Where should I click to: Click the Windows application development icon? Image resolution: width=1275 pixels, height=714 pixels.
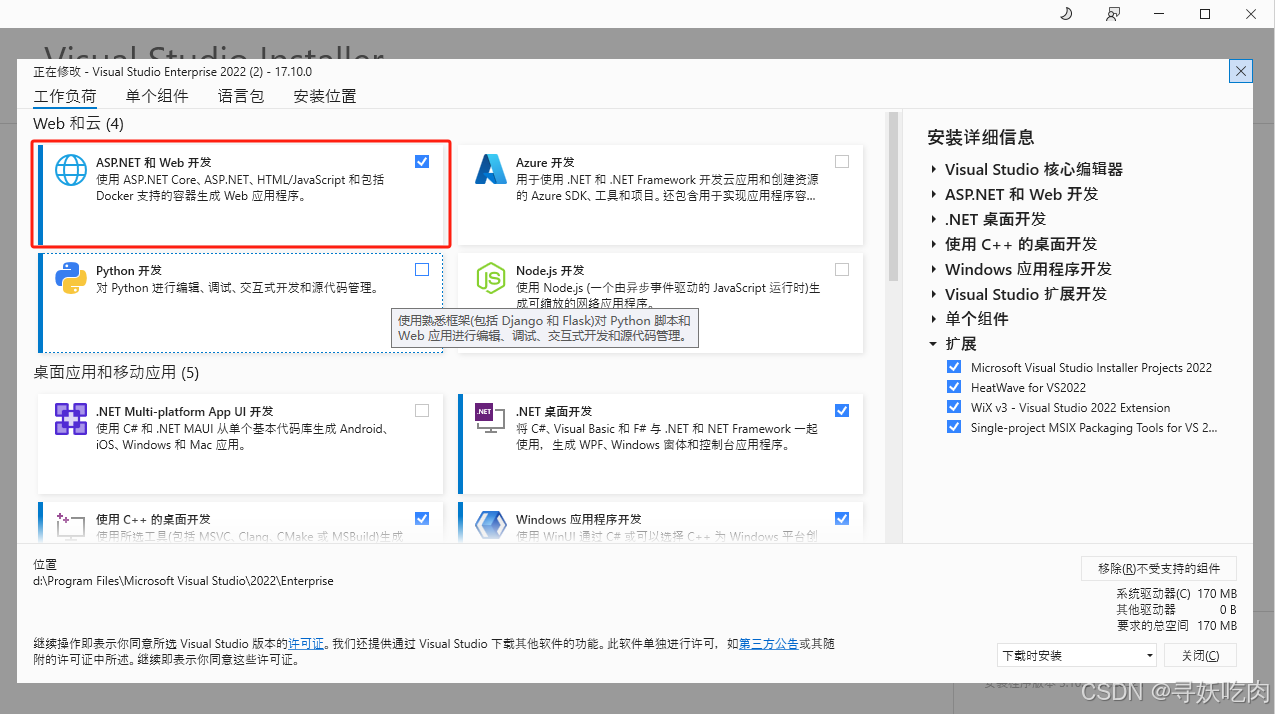tap(491, 526)
